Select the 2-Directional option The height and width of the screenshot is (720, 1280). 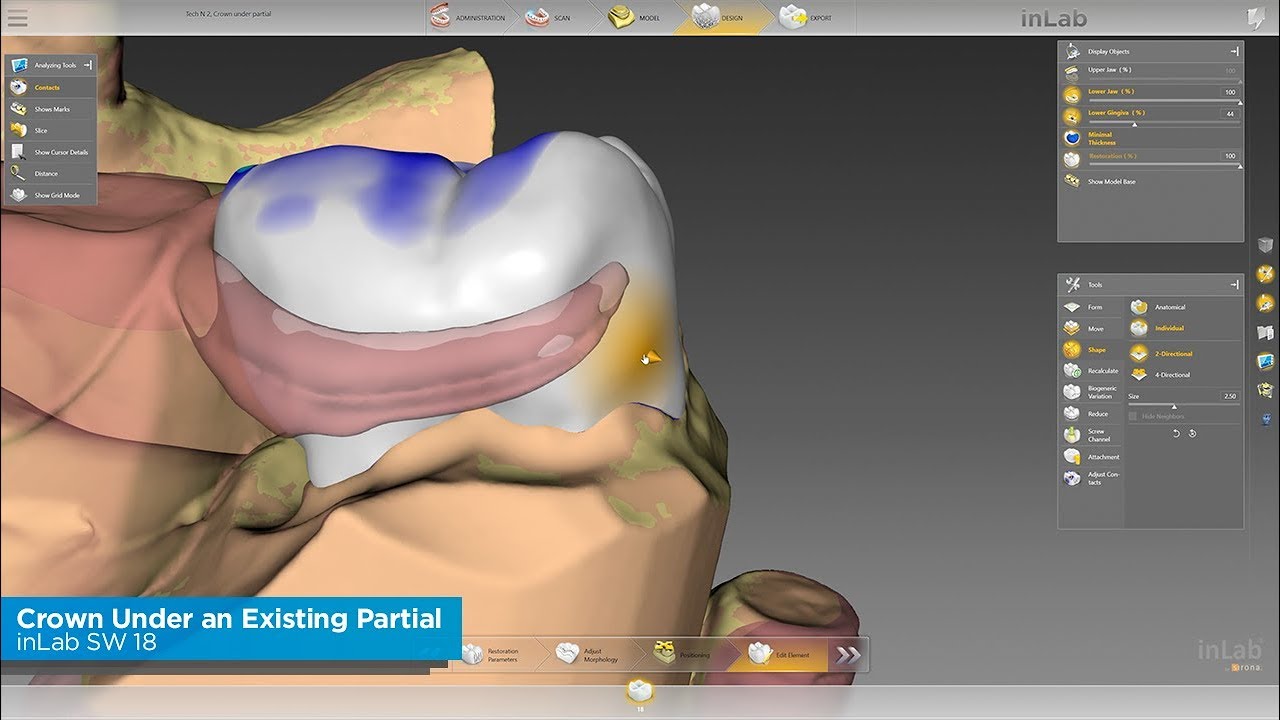[x=1162, y=353]
